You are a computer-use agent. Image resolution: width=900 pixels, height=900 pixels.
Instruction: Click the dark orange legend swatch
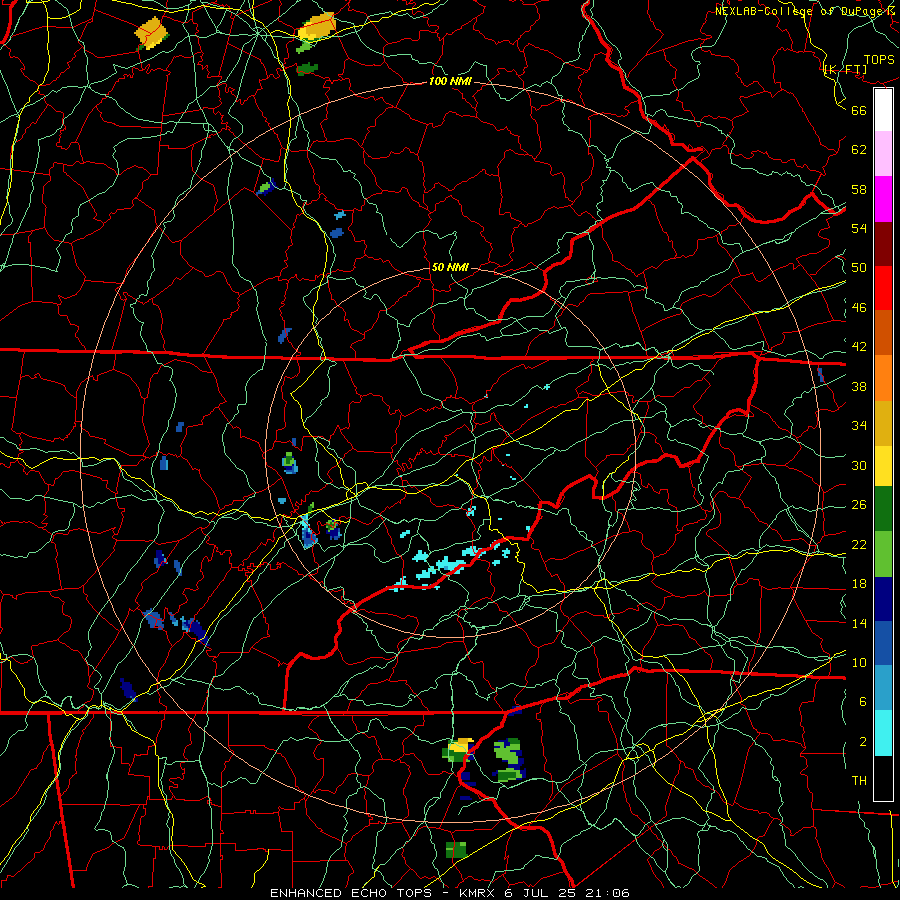point(883,333)
